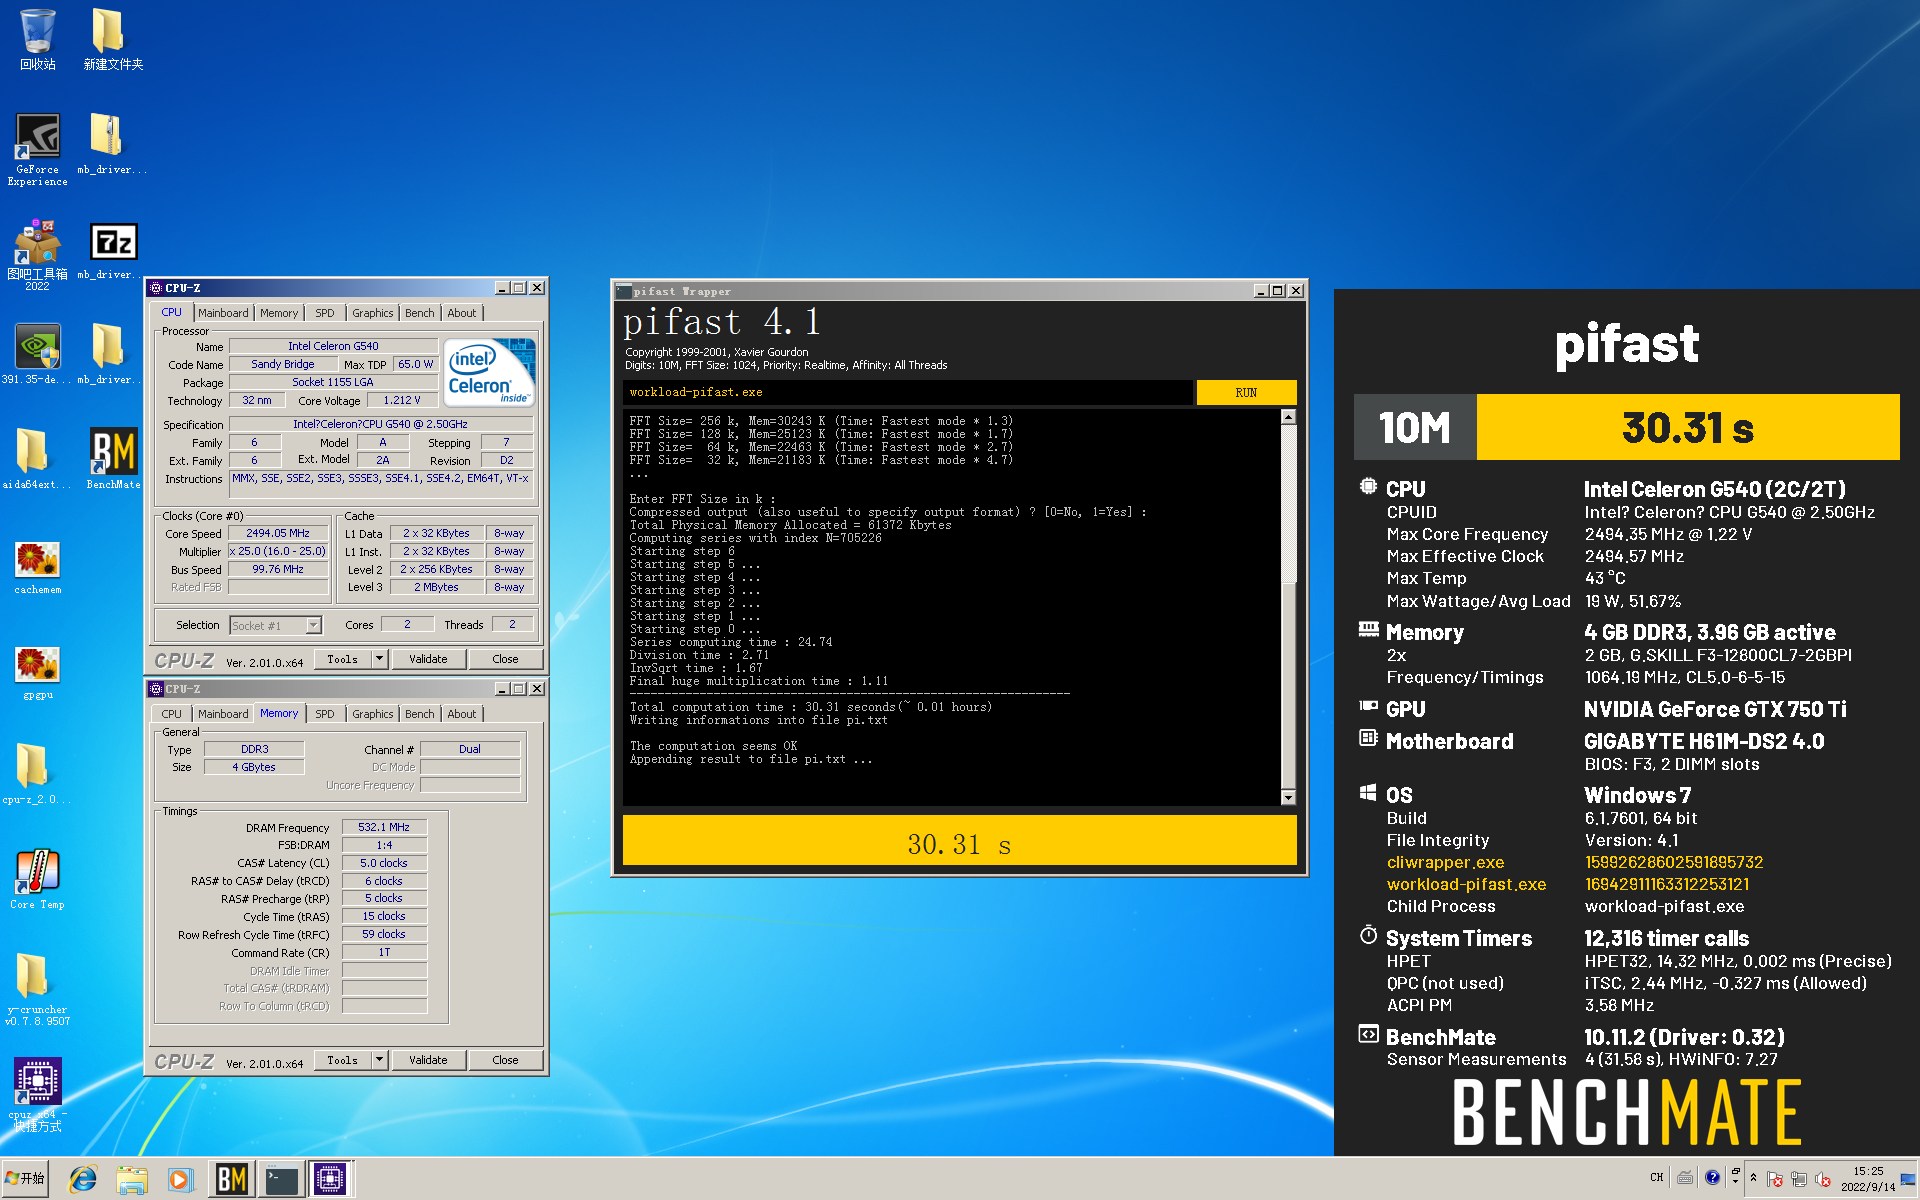Viewport: 1920px width, 1200px height.
Task: Click the DRAM Frequency value 532.1 MHz
Action: coord(384,827)
